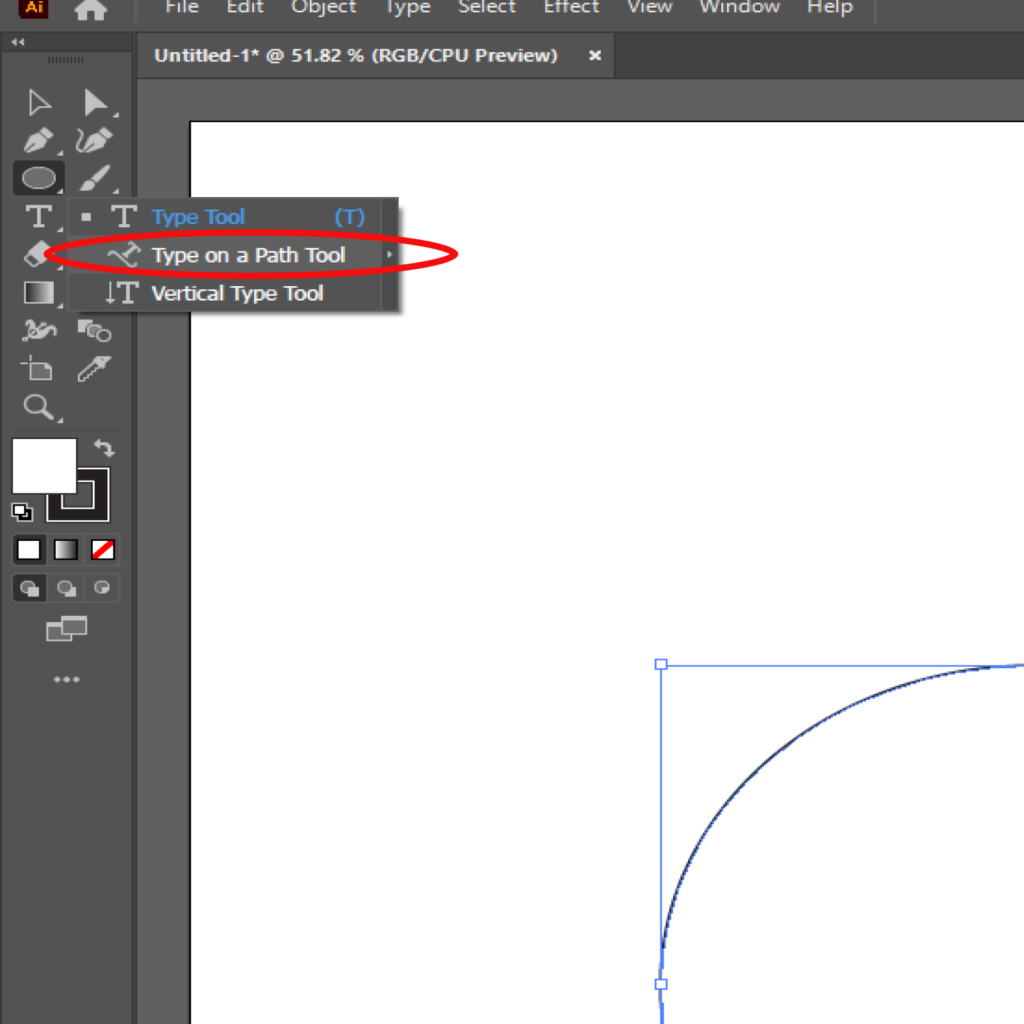Choose Type on a Path Tool

(224, 255)
